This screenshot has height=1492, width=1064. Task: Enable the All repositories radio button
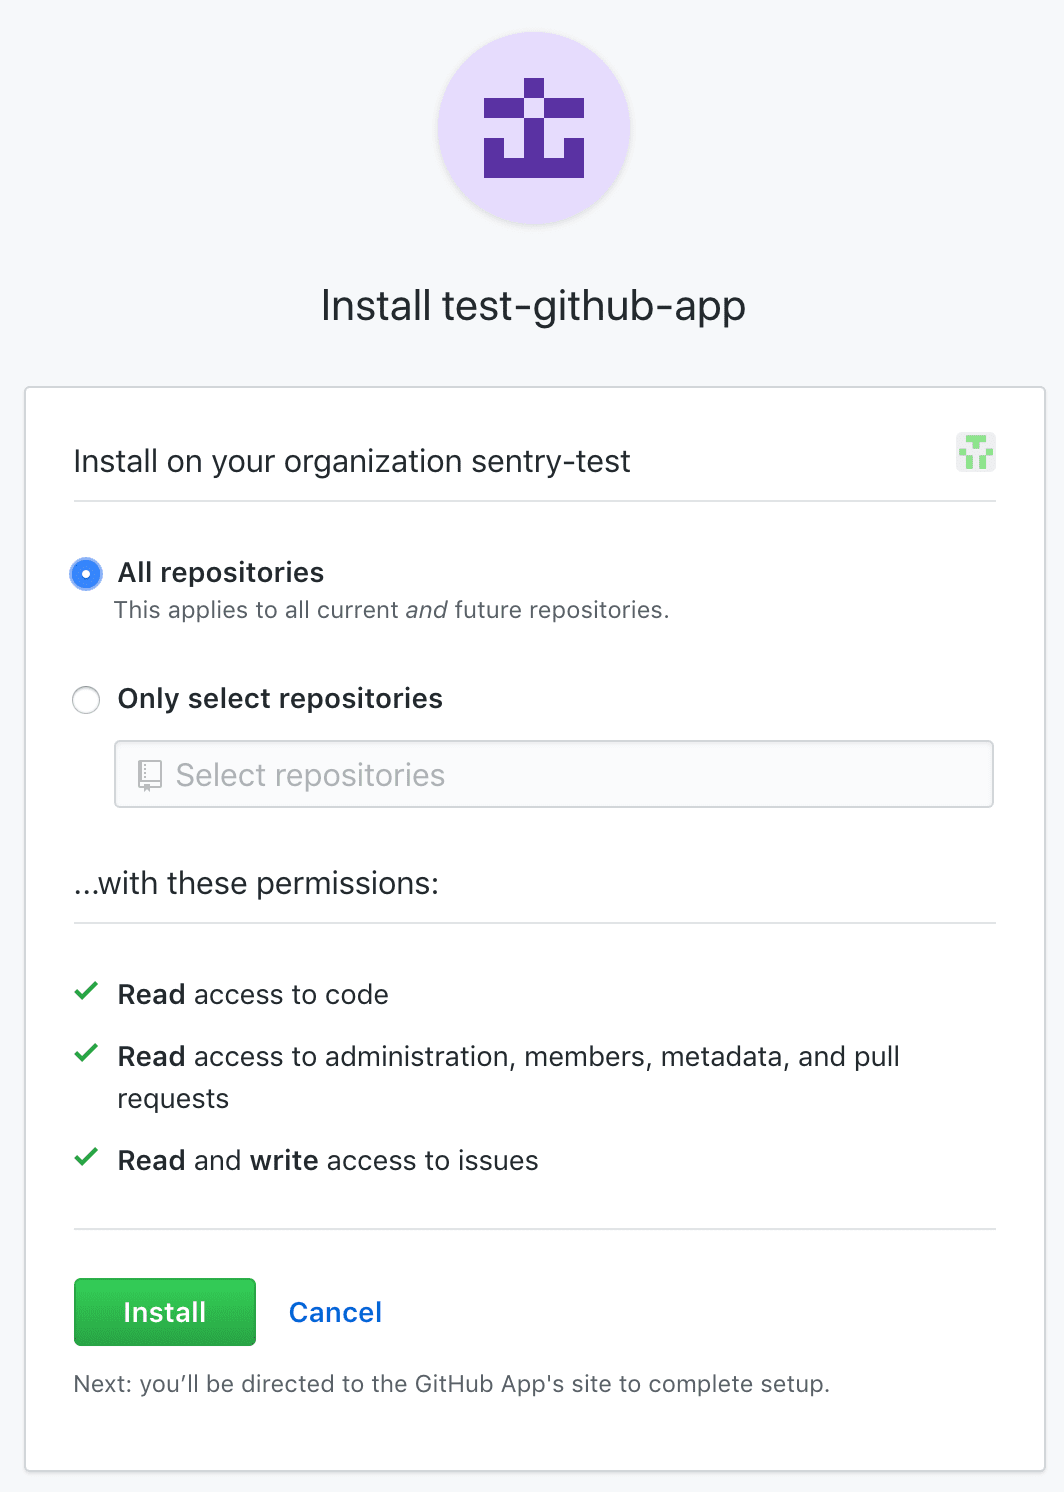coord(86,573)
